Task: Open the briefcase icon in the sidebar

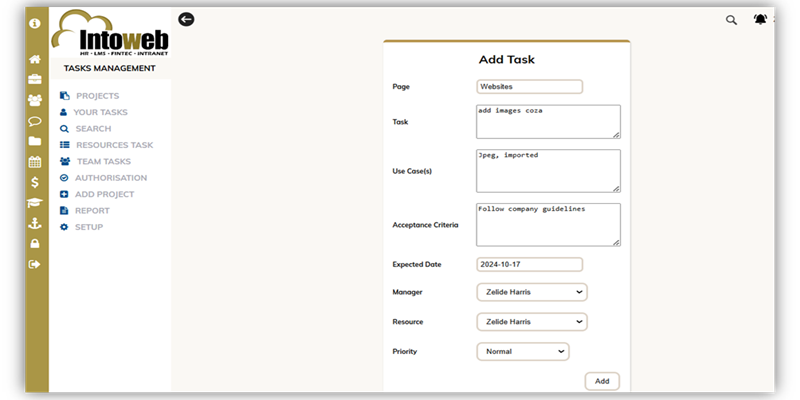Action: tap(35, 79)
